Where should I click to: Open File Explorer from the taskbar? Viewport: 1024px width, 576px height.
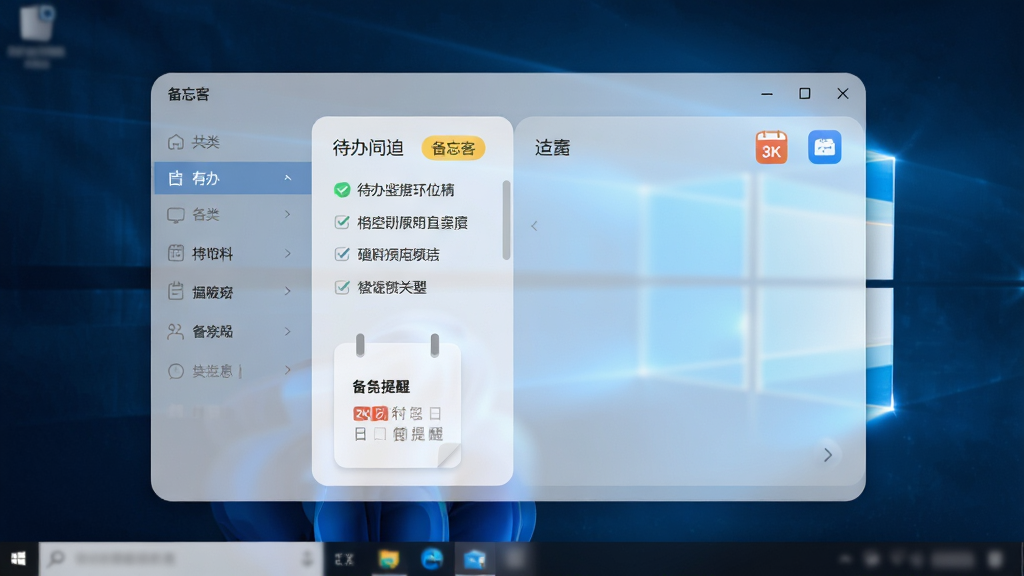[x=389, y=559]
